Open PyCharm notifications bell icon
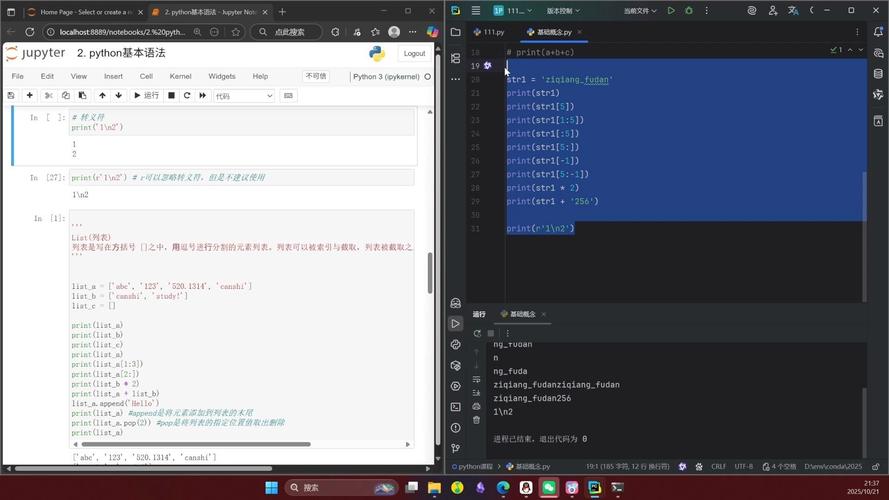Image resolution: width=889 pixels, height=500 pixels. pos(878,32)
